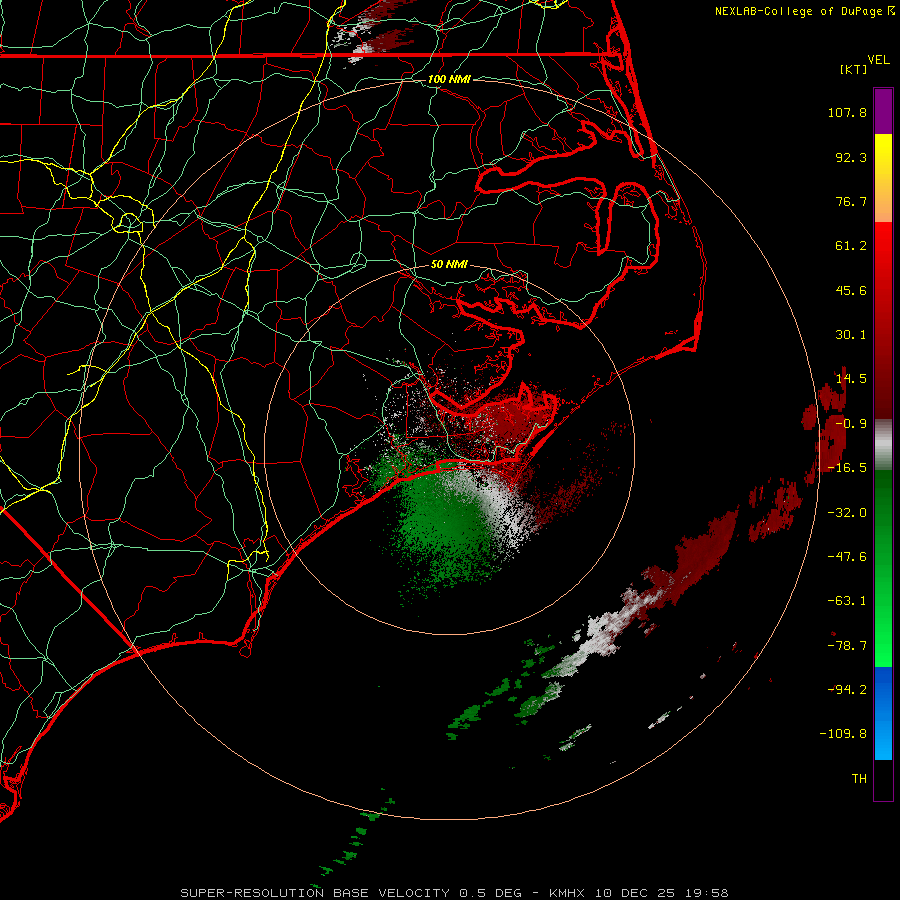900x900 pixels.
Task: Click the yellow segment of the color bar
Action: 883,150
